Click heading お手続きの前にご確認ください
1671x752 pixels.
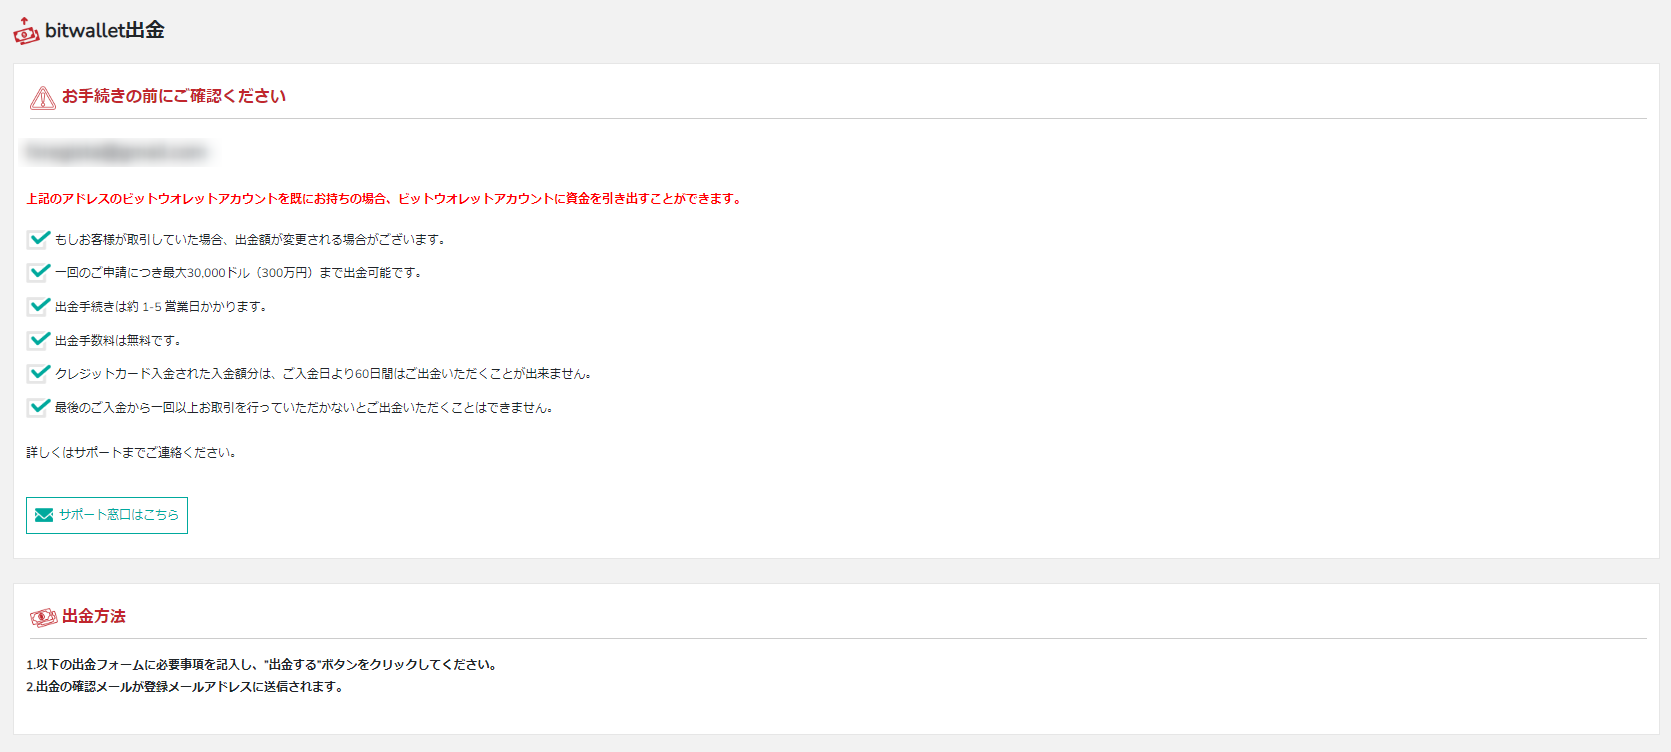click(174, 96)
